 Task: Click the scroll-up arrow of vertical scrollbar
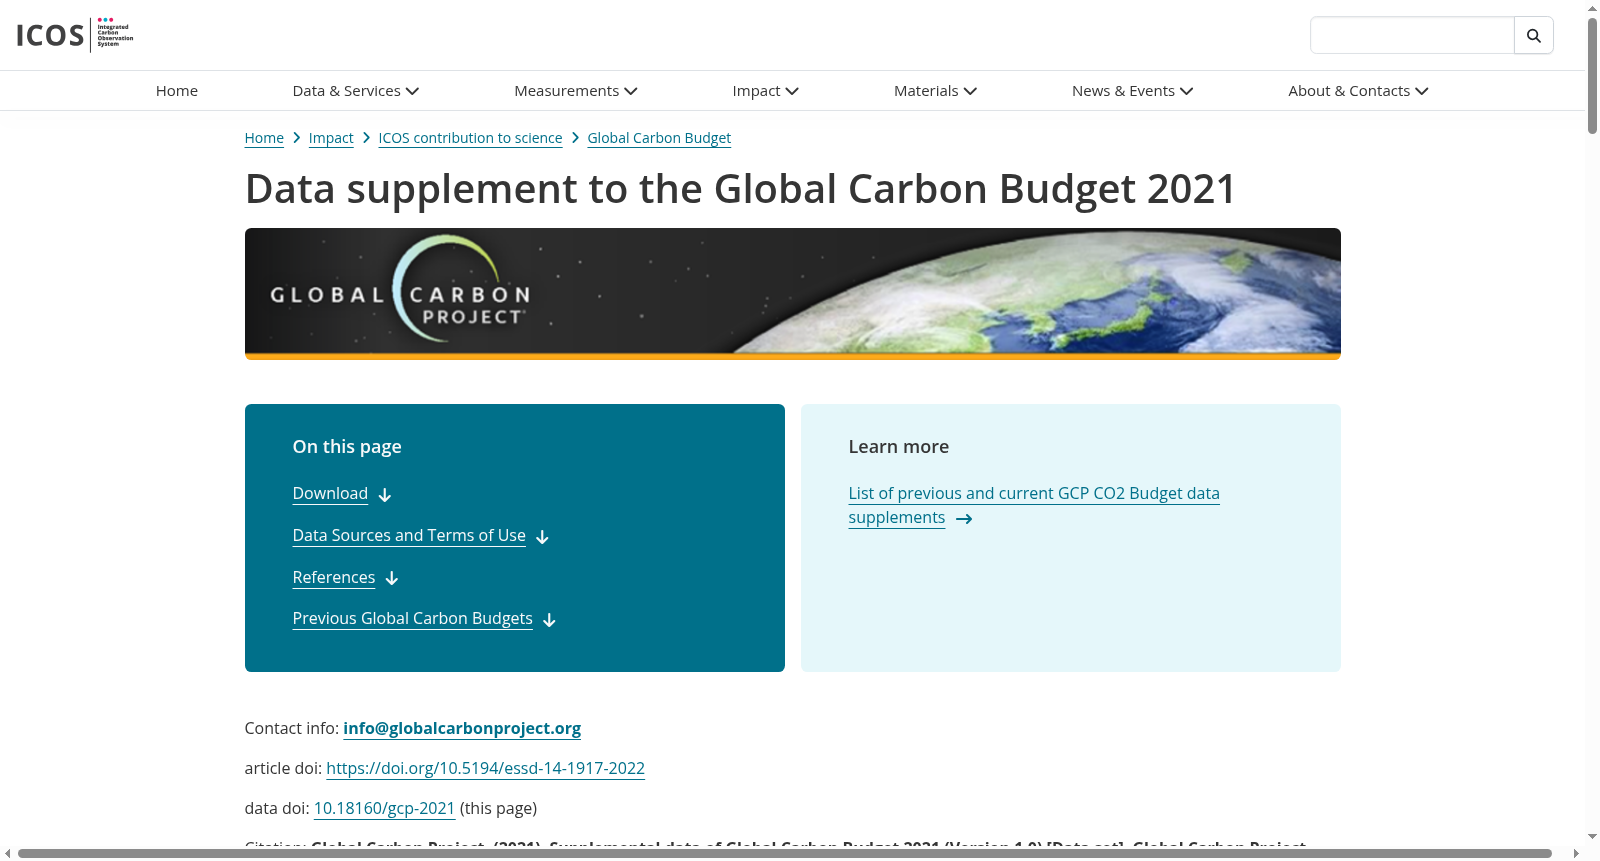click(1592, 8)
